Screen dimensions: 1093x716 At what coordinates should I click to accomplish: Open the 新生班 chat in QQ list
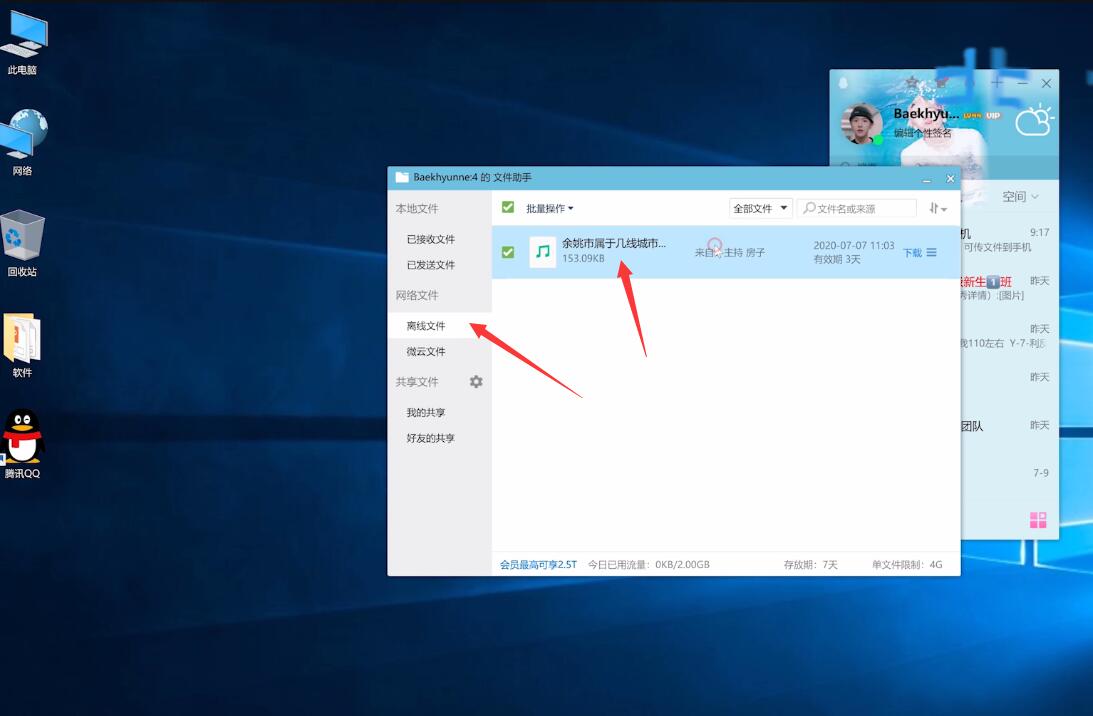pyautogui.click(x=1009, y=288)
